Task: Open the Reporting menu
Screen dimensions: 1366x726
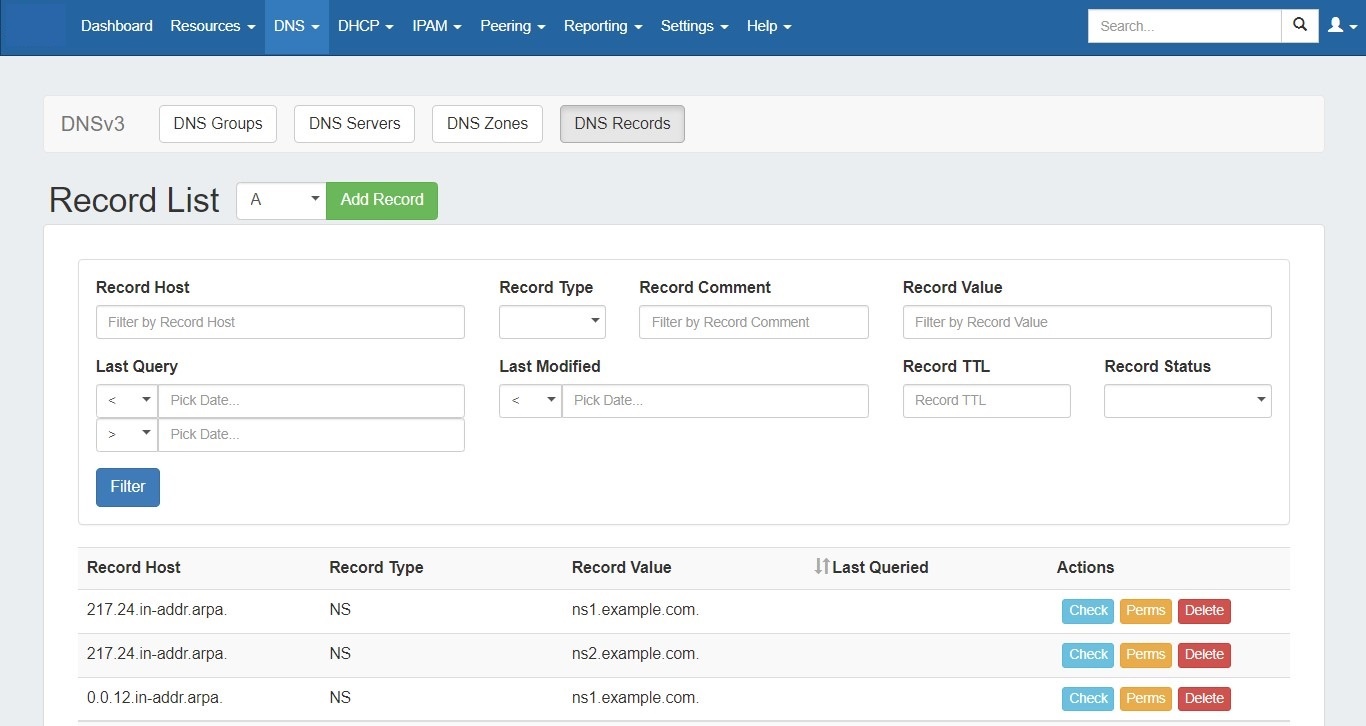Action: [x=602, y=26]
